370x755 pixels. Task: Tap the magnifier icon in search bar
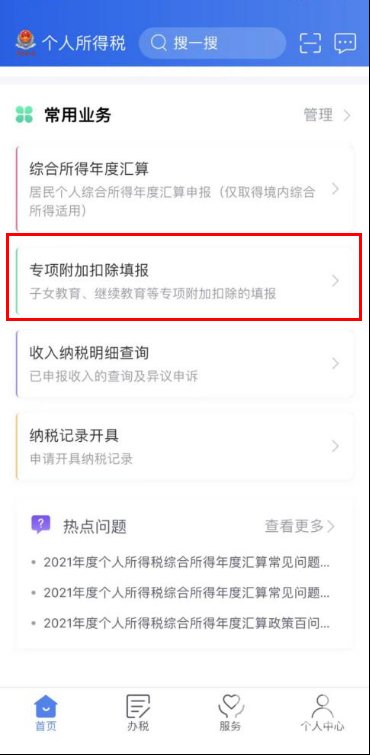pos(158,43)
